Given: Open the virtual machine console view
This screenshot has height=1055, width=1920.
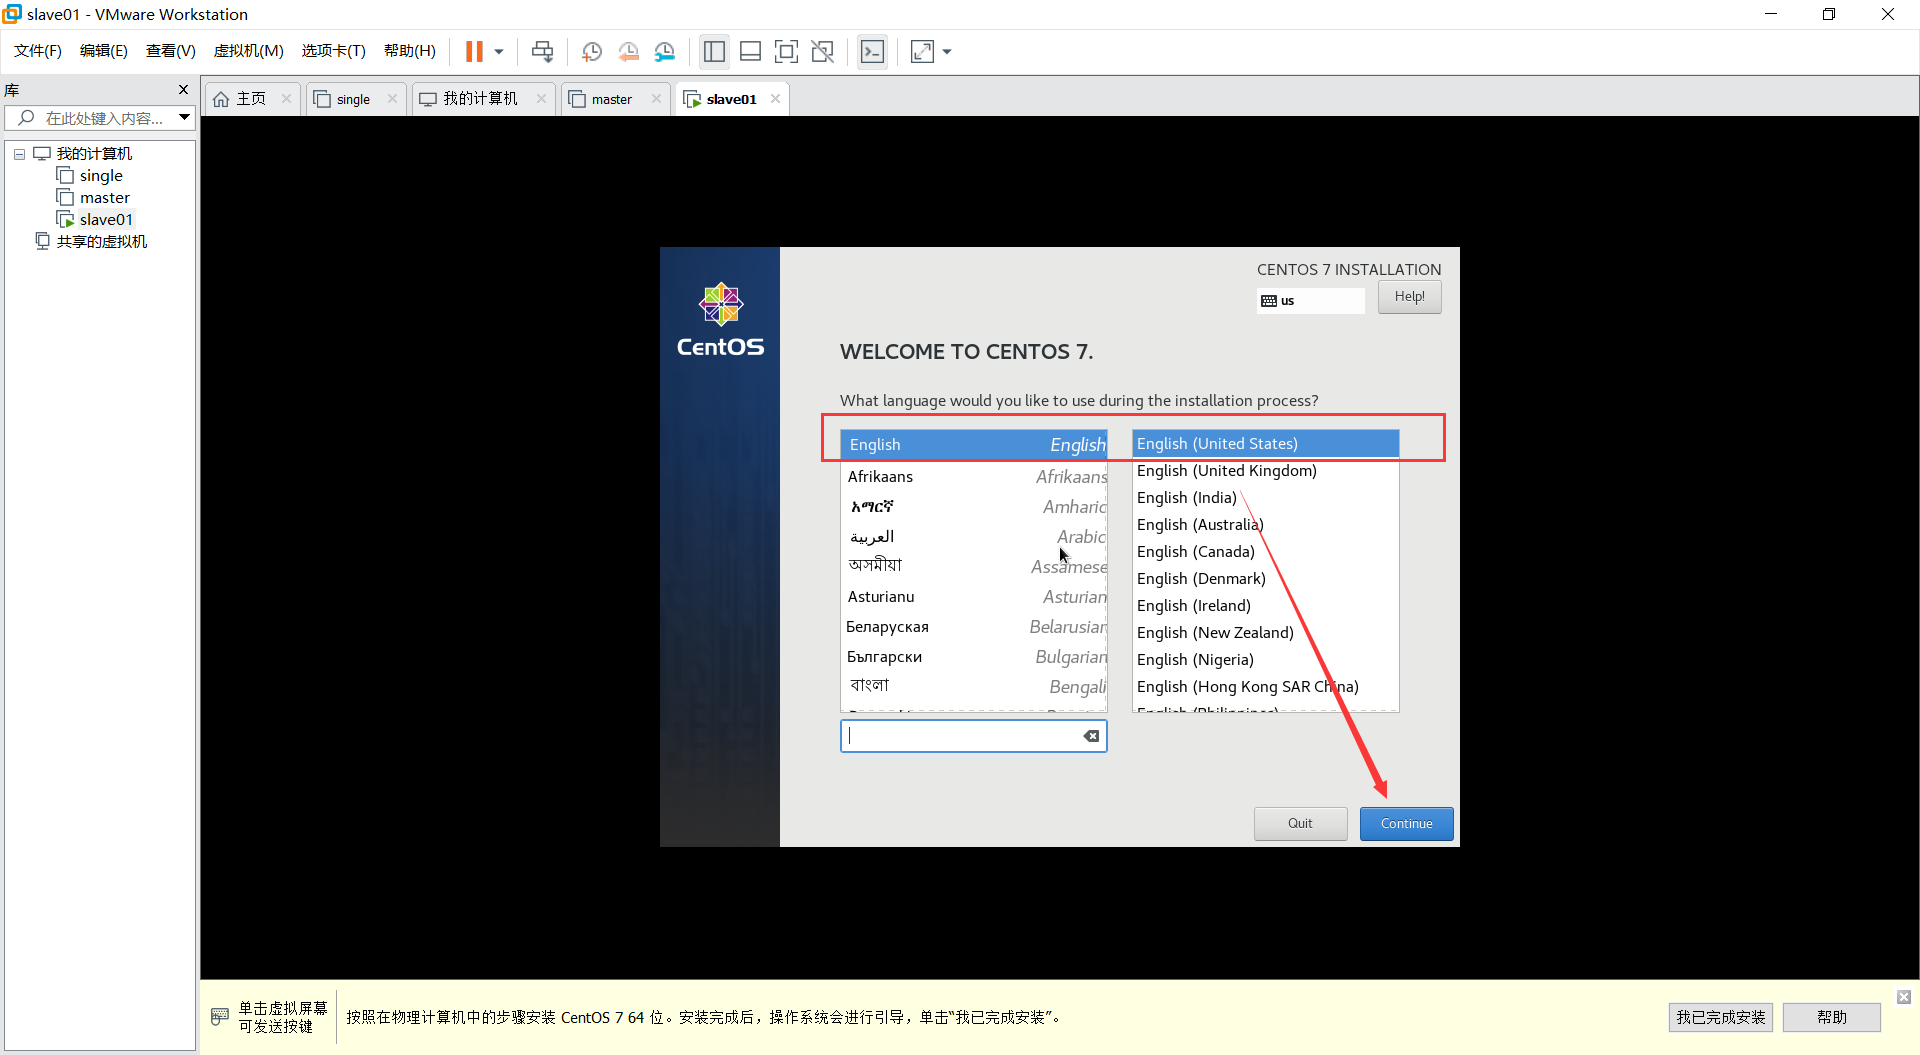Looking at the screenshot, I should pos(872,51).
